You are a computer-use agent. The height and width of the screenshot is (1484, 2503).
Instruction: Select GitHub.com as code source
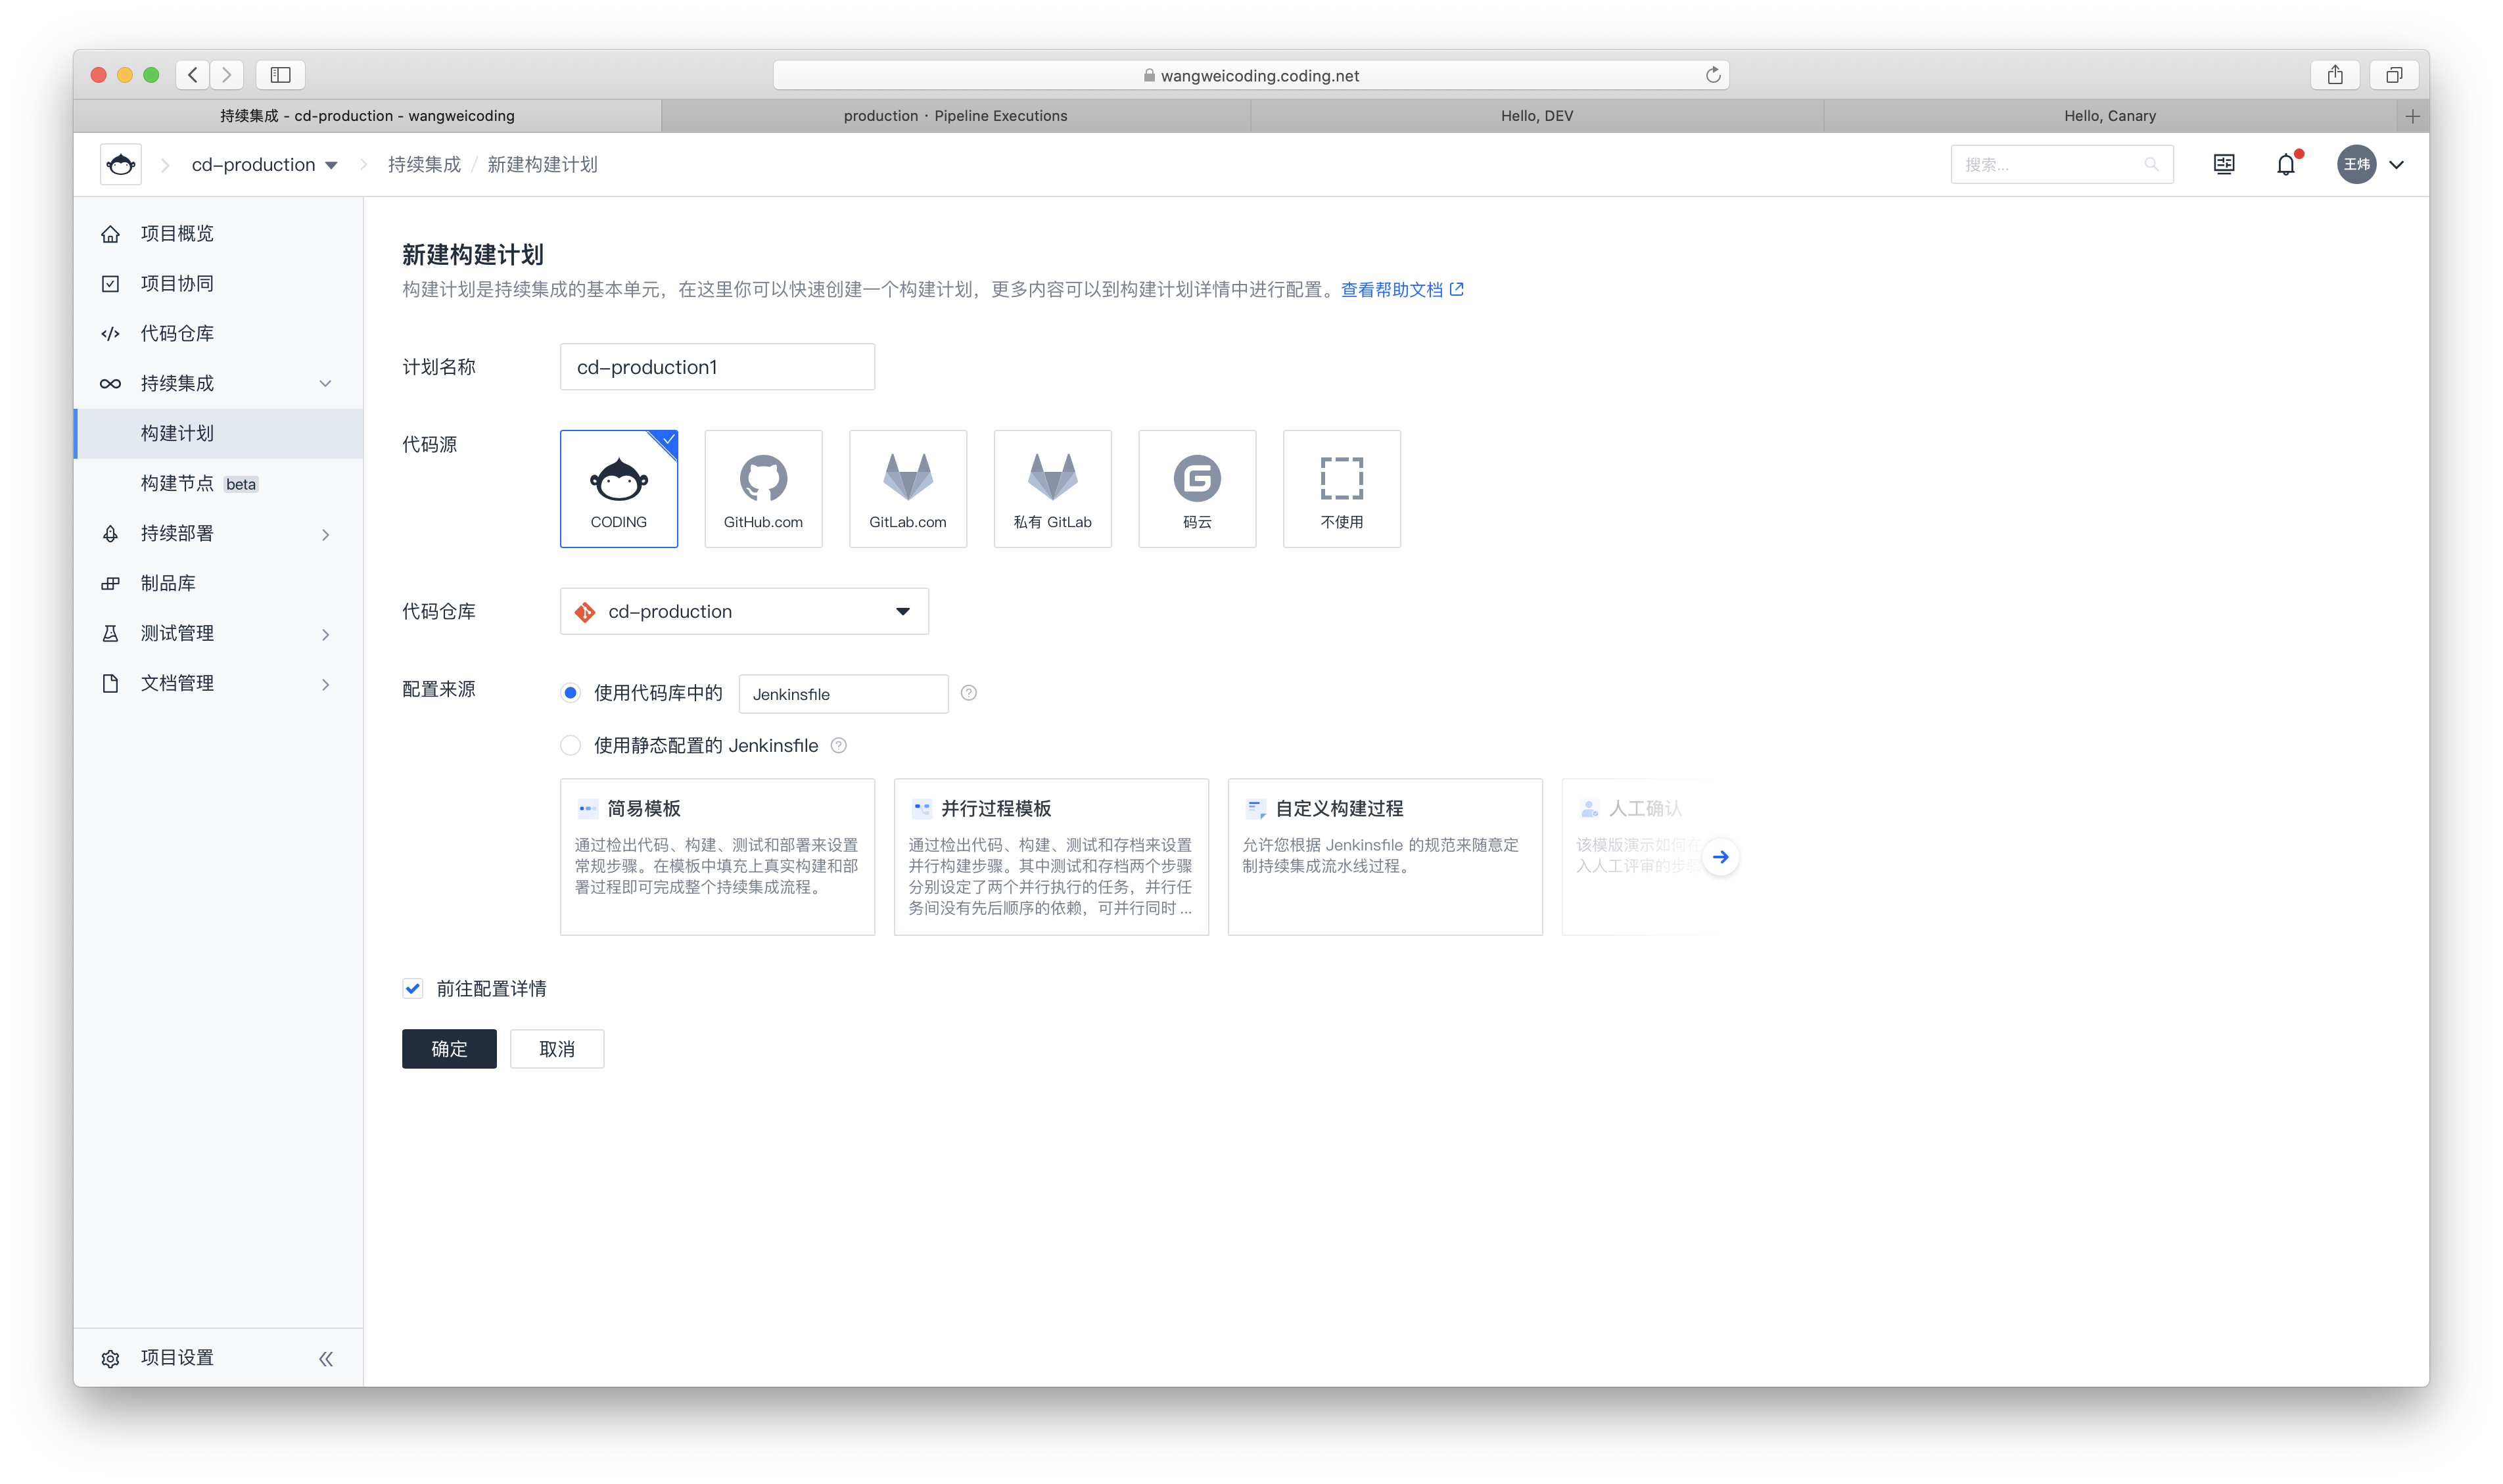coord(763,489)
